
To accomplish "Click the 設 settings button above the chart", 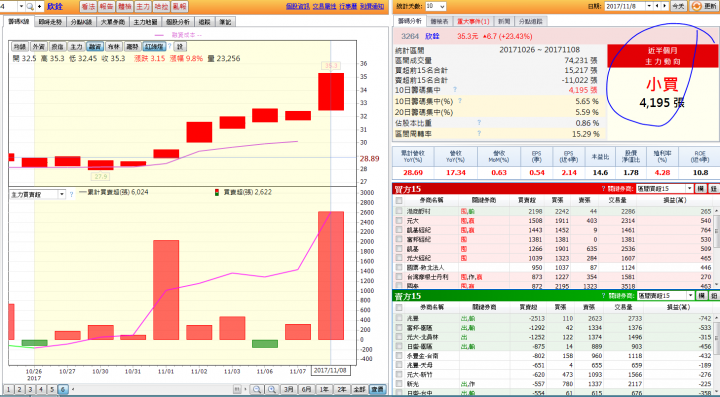I will click(x=180, y=47).
